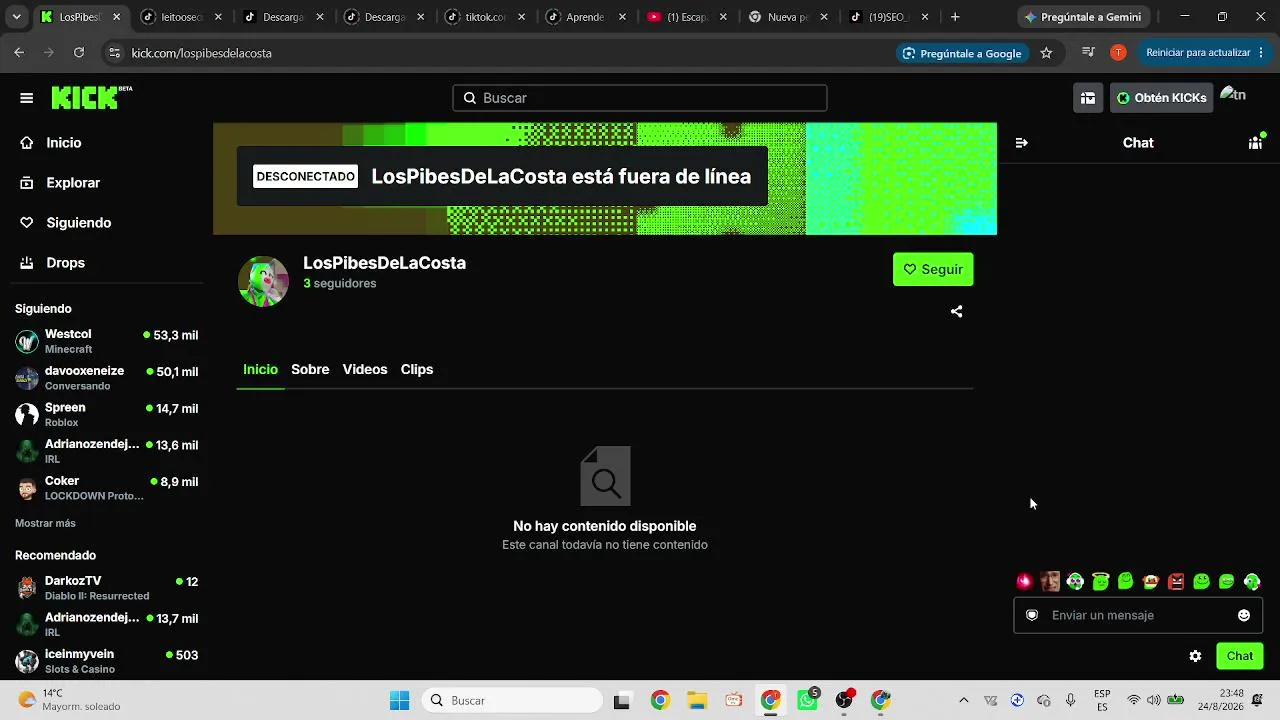
Task: Select the human face emote
Action: click(1050, 581)
